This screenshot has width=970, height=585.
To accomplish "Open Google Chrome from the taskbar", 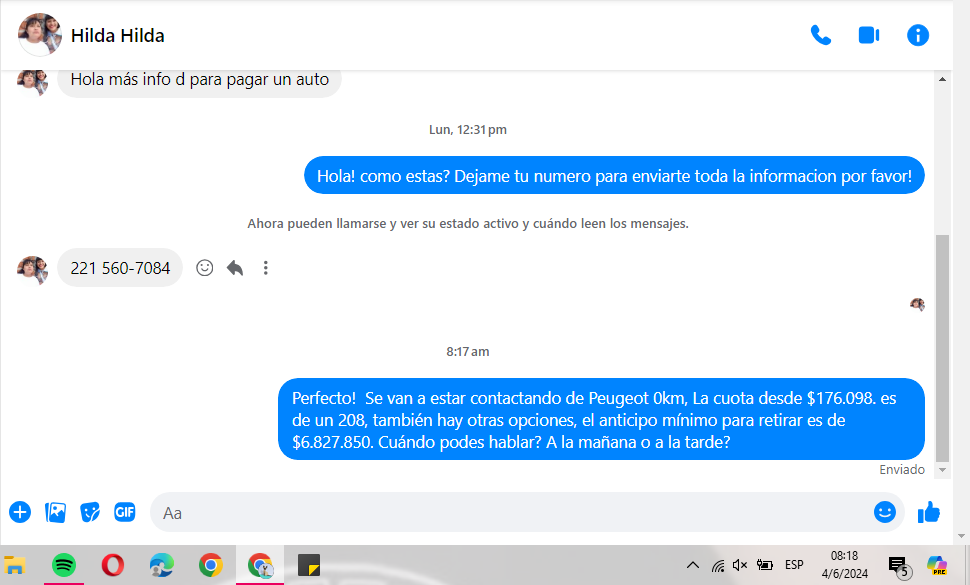I will click(210, 565).
